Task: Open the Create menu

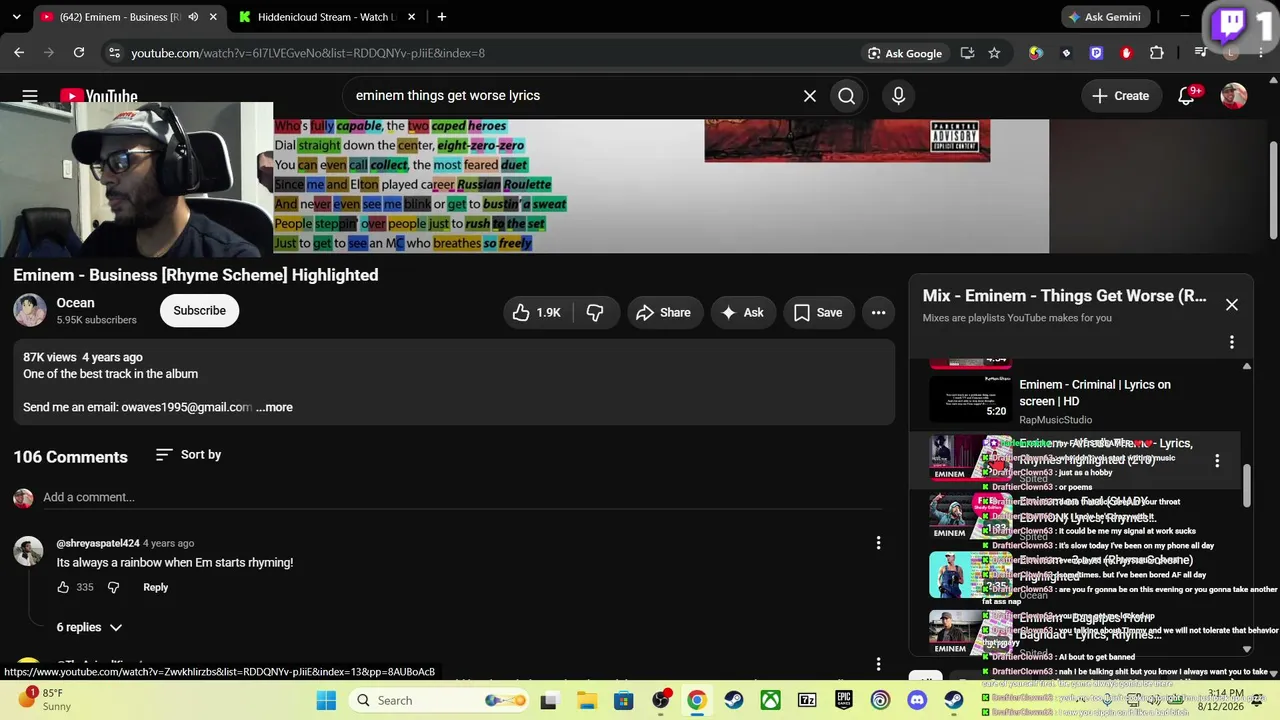Action: point(1120,96)
